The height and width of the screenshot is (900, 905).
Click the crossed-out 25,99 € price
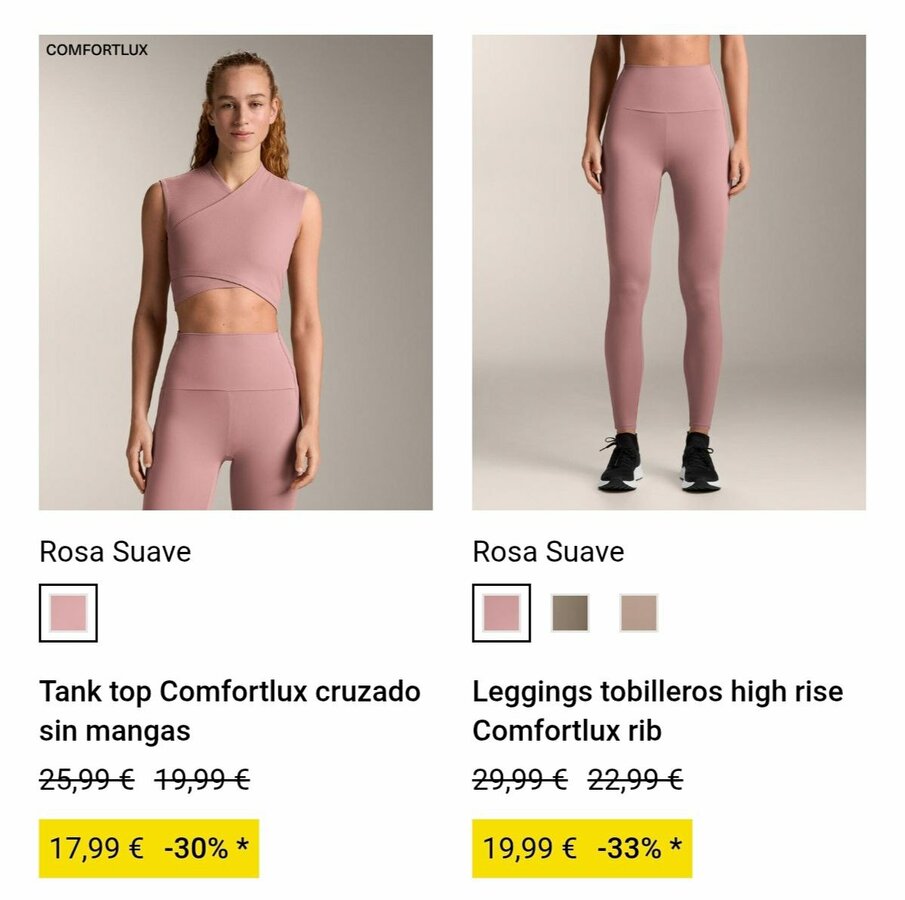point(87,780)
